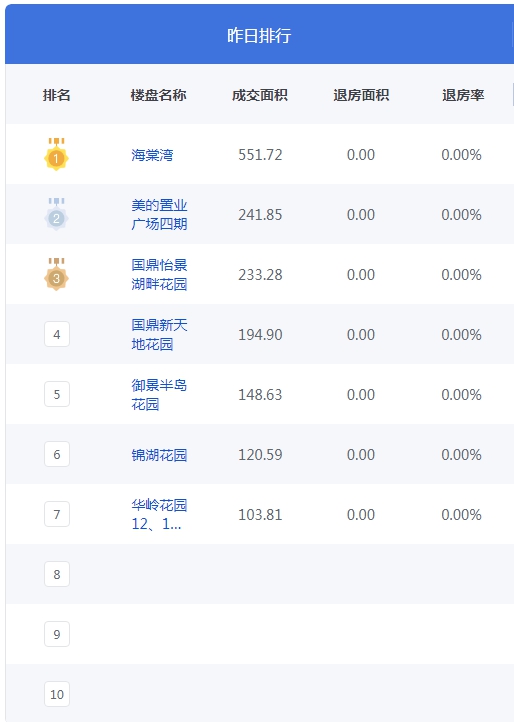Image resolution: width=514 pixels, height=722 pixels.
Task: Select the rank 6 number badge
Action: pos(57,454)
